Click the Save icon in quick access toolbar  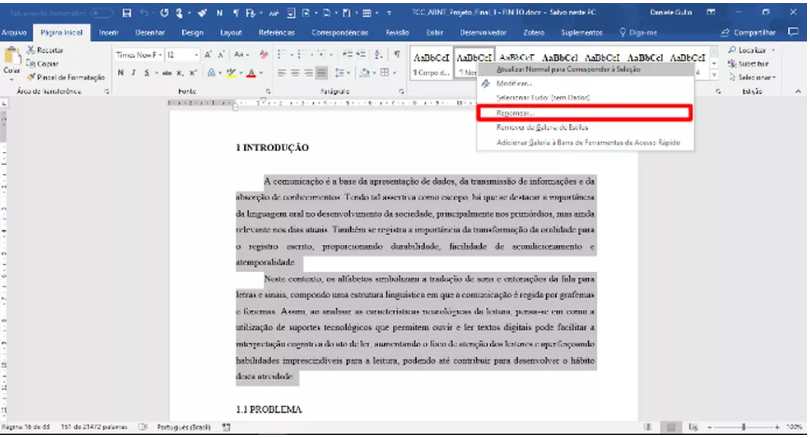(128, 12)
